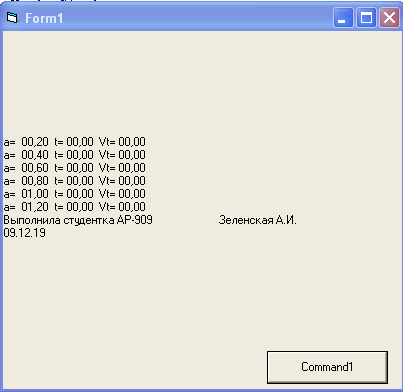Maximize the Form1 window
The width and height of the screenshot is (403, 392).
pyautogui.click(x=366, y=18)
